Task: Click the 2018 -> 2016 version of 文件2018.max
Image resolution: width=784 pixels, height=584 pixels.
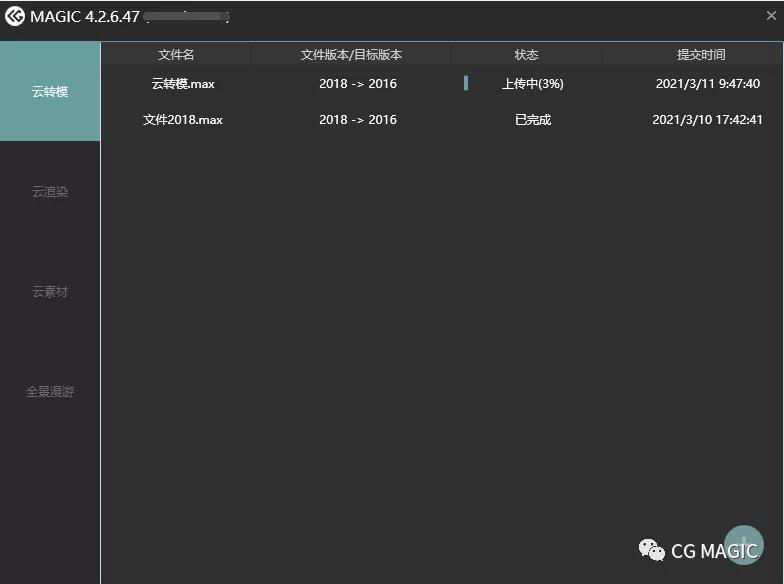Action: (357, 120)
